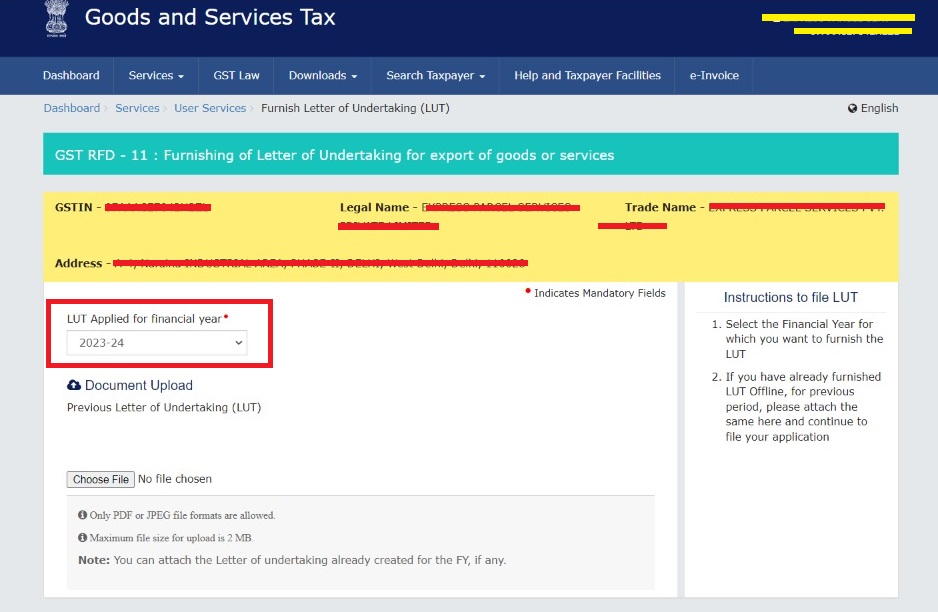Open the GST Law menu
The height and width of the screenshot is (612, 938).
[236, 75]
